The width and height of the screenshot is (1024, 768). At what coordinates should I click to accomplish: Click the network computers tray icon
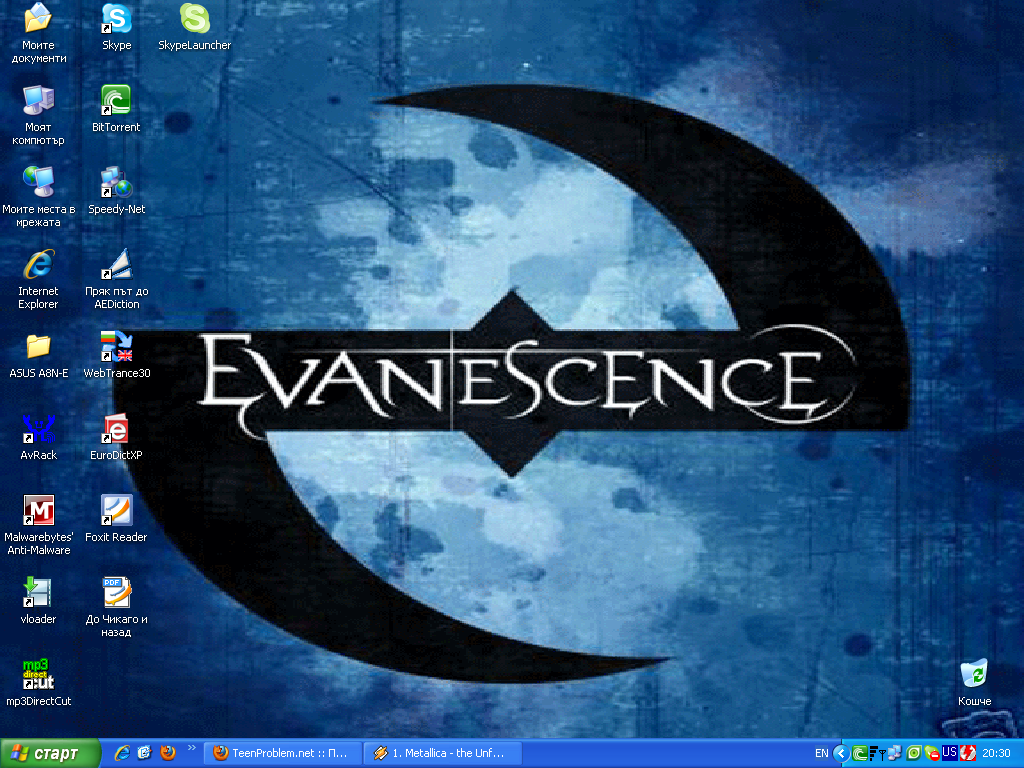(895, 754)
